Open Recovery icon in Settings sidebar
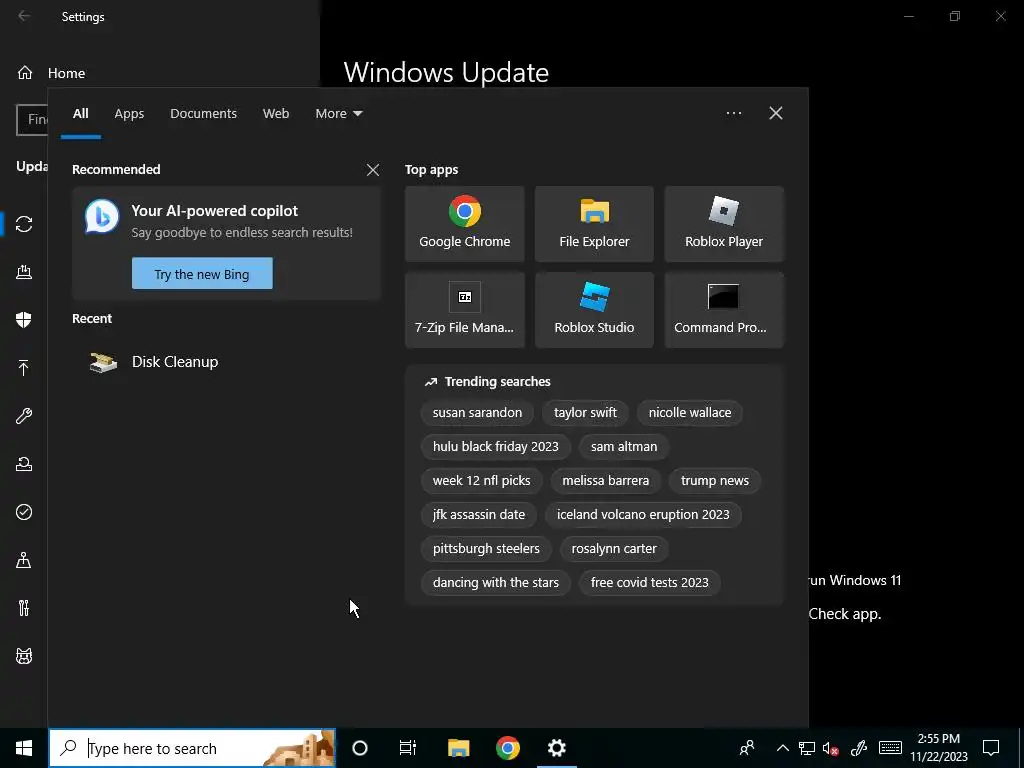The height and width of the screenshot is (768, 1024). pos(24,464)
